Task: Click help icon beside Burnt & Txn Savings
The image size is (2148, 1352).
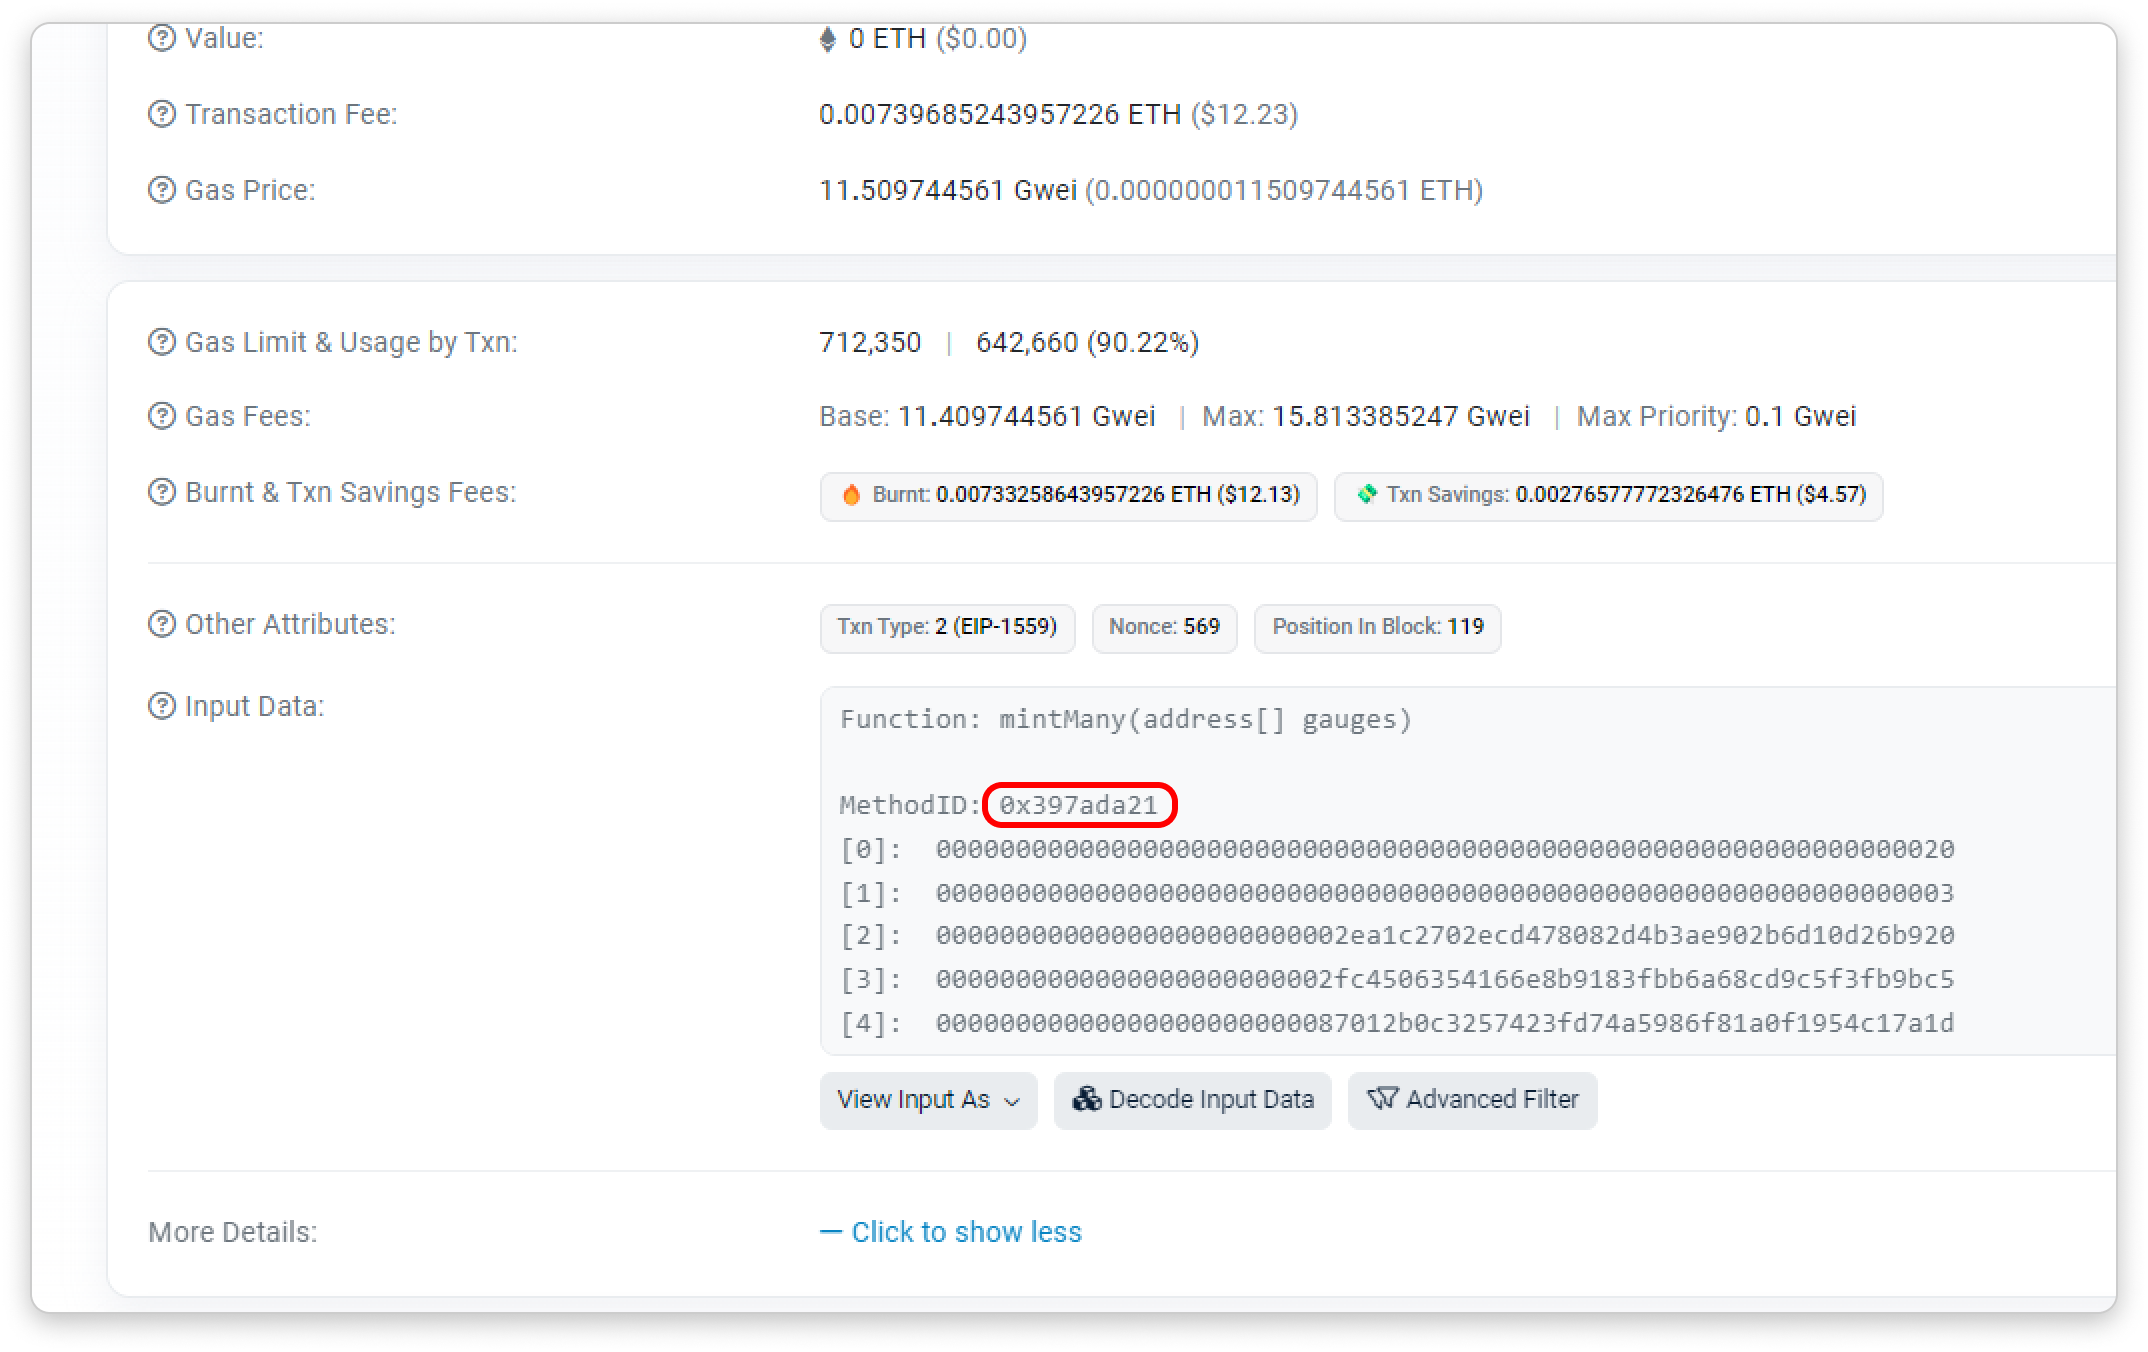Action: 161,492
